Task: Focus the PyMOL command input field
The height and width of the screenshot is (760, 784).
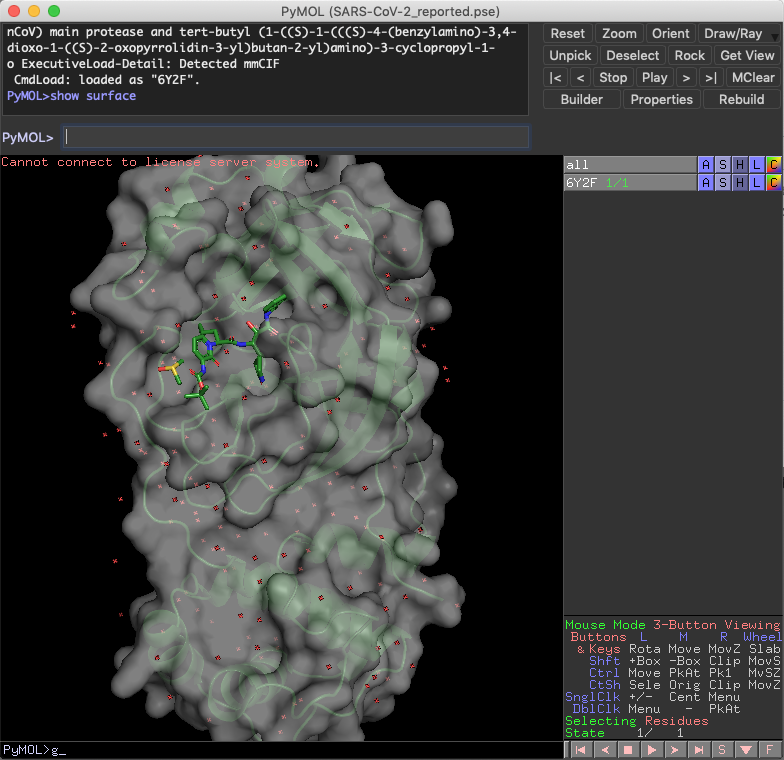Action: point(296,137)
